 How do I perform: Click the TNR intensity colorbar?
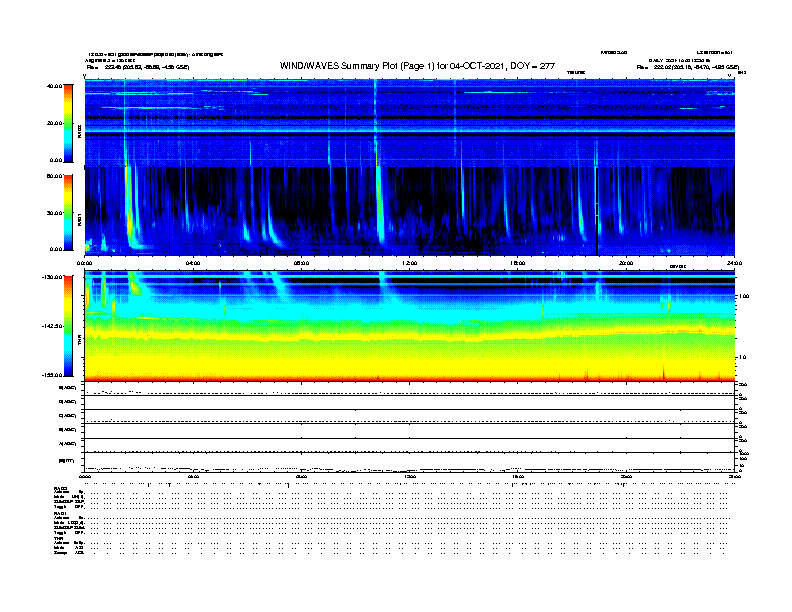click(68, 326)
